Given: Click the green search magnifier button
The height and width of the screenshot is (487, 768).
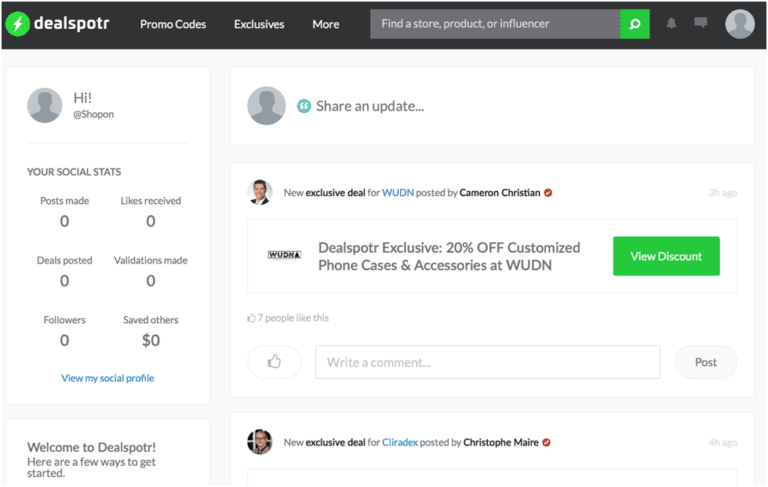Looking at the screenshot, I should click(x=635, y=24).
